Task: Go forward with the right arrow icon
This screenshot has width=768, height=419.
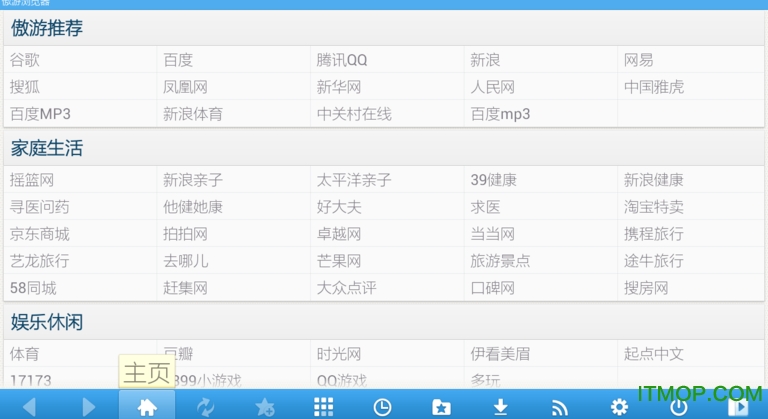Action: click(x=88, y=406)
